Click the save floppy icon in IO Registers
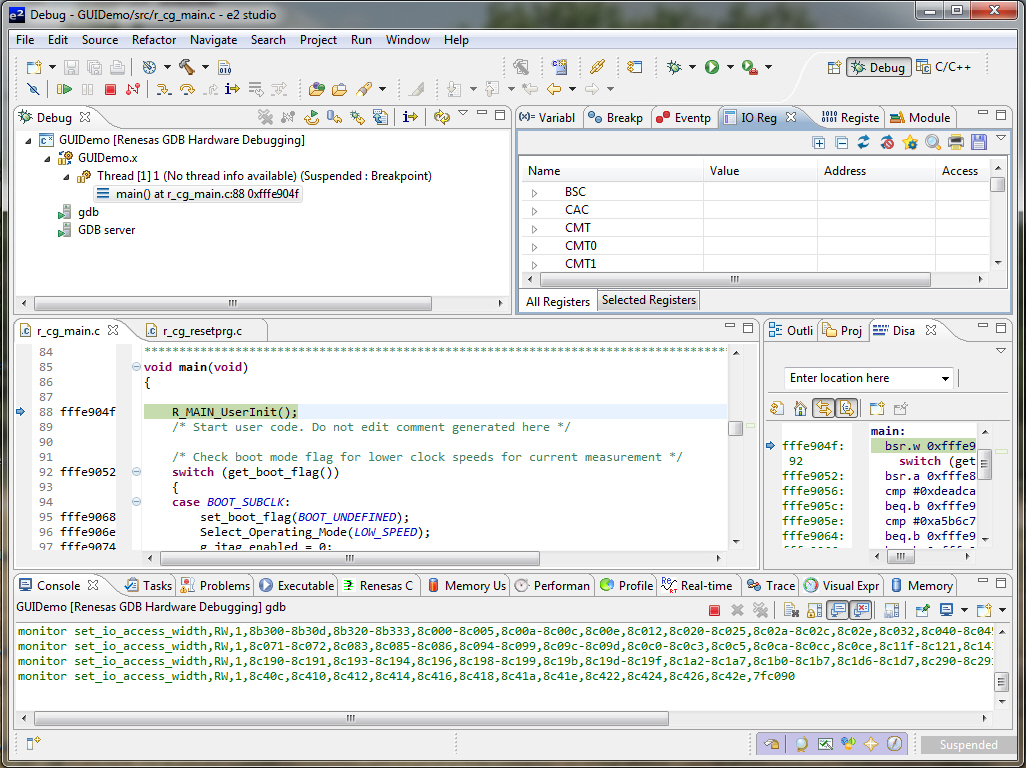1026x768 pixels. 979,142
